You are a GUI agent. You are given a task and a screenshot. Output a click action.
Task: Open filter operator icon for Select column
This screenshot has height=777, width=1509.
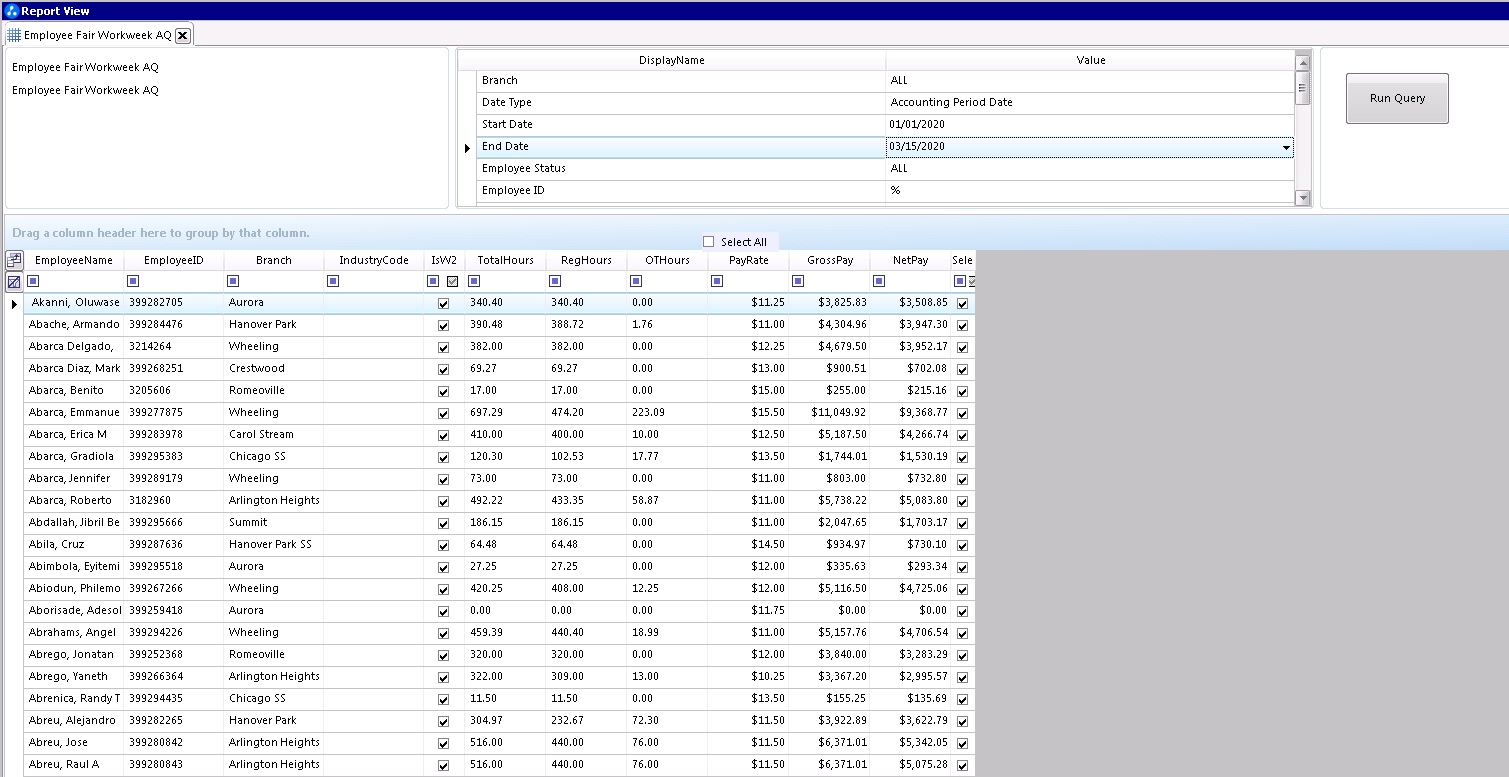pyautogui.click(x=960, y=282)
